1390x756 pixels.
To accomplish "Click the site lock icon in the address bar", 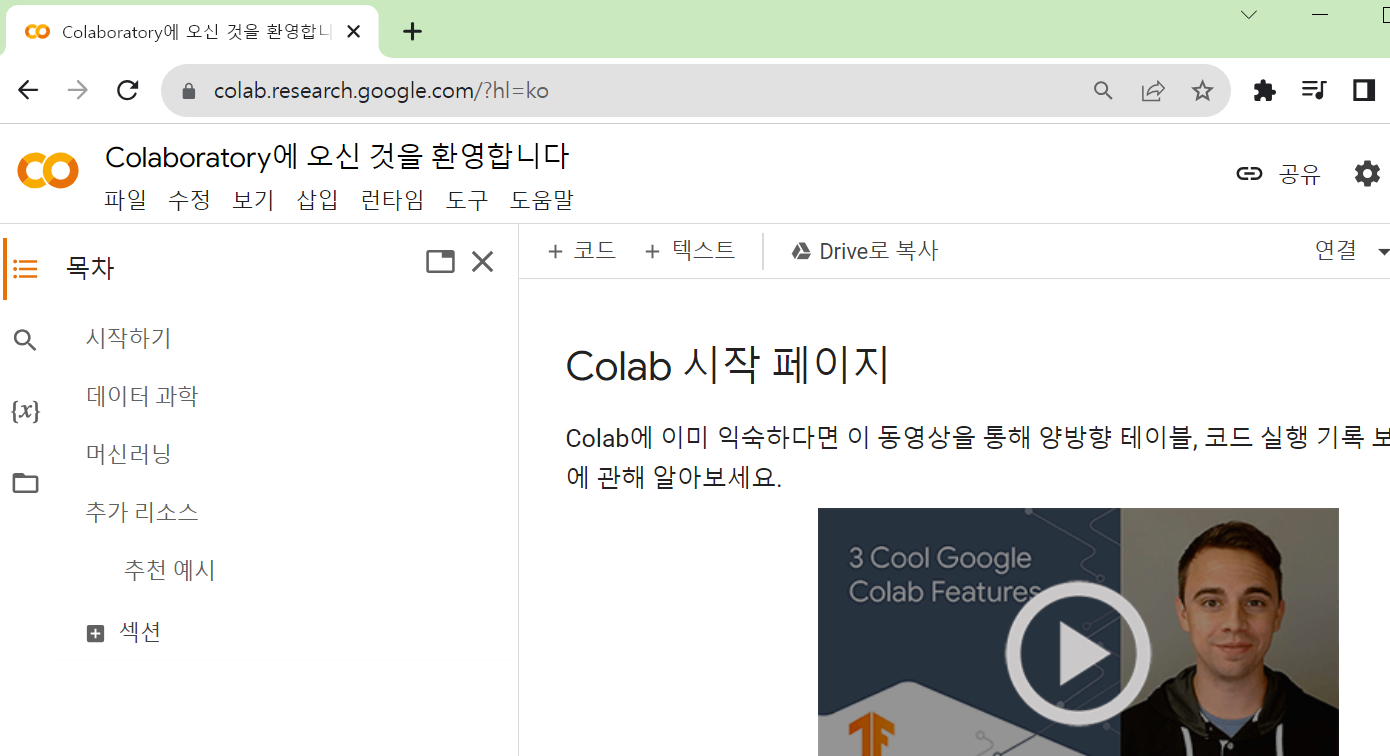I will click(x=189, y=91).
